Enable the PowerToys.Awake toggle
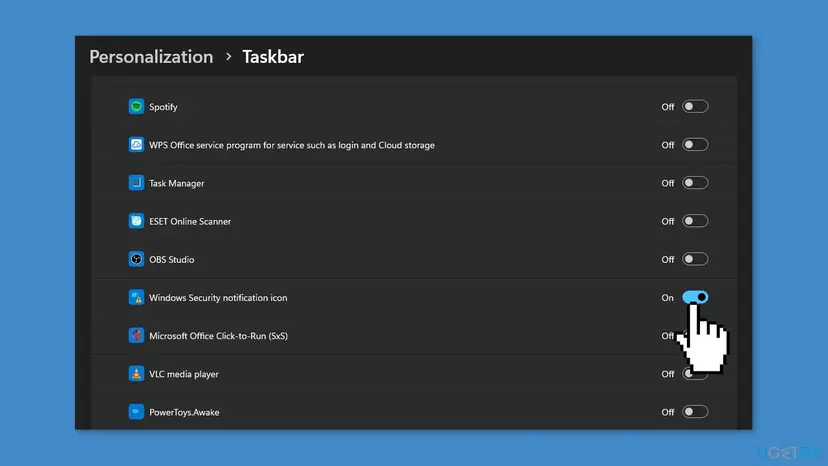 point(695,412)
